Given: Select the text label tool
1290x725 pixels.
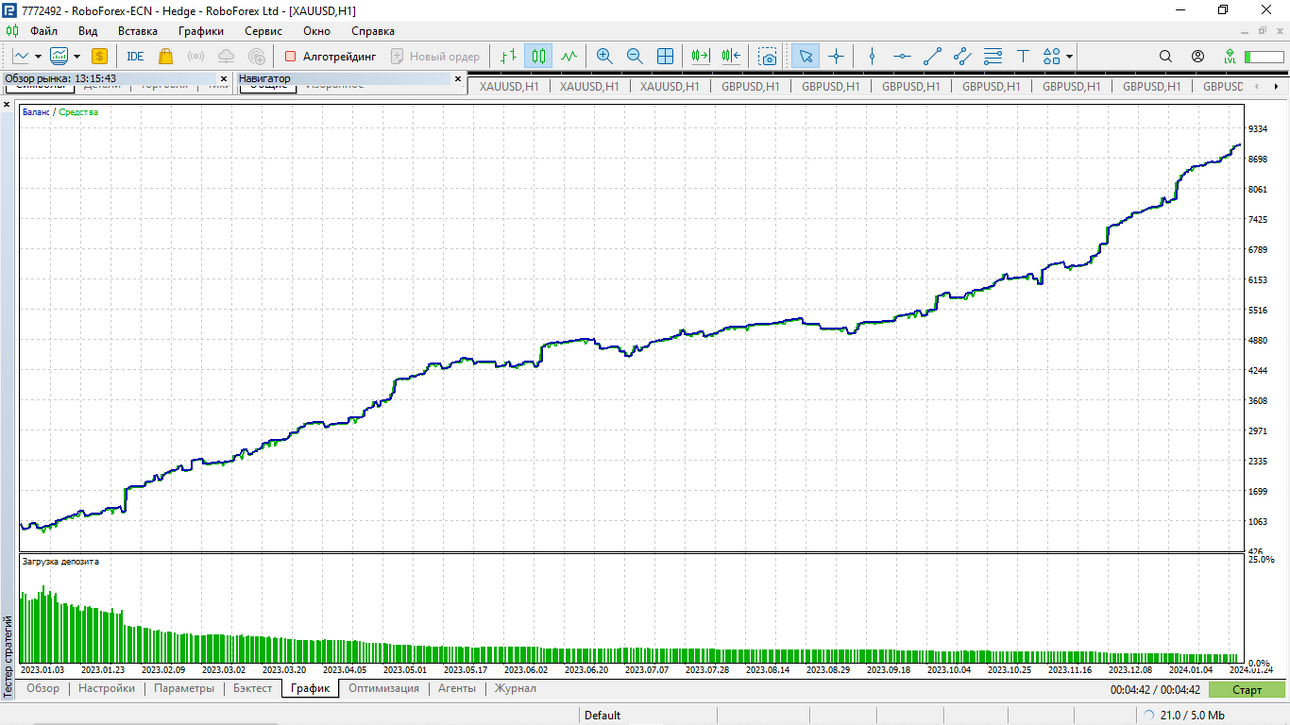Looking at the screenshot, I should [x=1023, y=56].
